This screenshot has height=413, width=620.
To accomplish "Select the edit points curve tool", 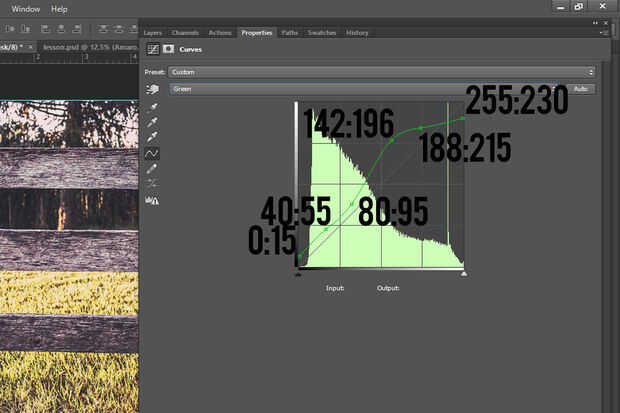I will point(152,153).
